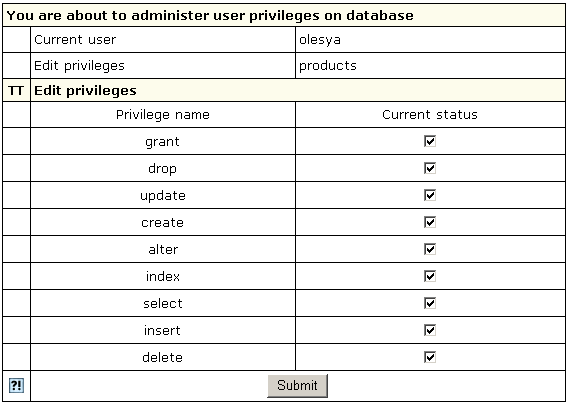The height and width of the screenshot is (403, 570).
Task: Uncheck the grant privilege checkbox
Action: coord(430,141)
